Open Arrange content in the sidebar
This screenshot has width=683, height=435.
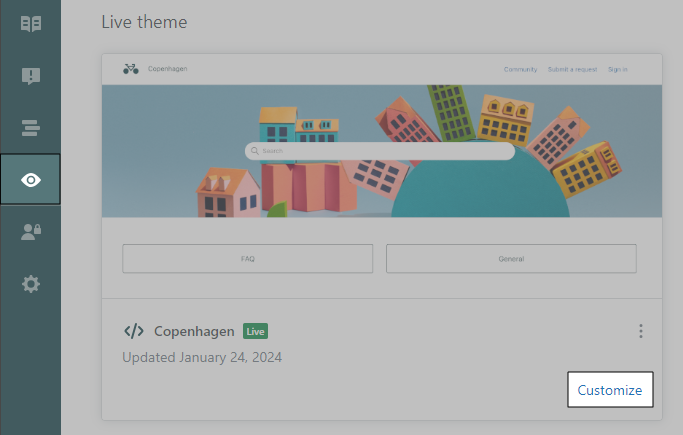coord(30,127)
